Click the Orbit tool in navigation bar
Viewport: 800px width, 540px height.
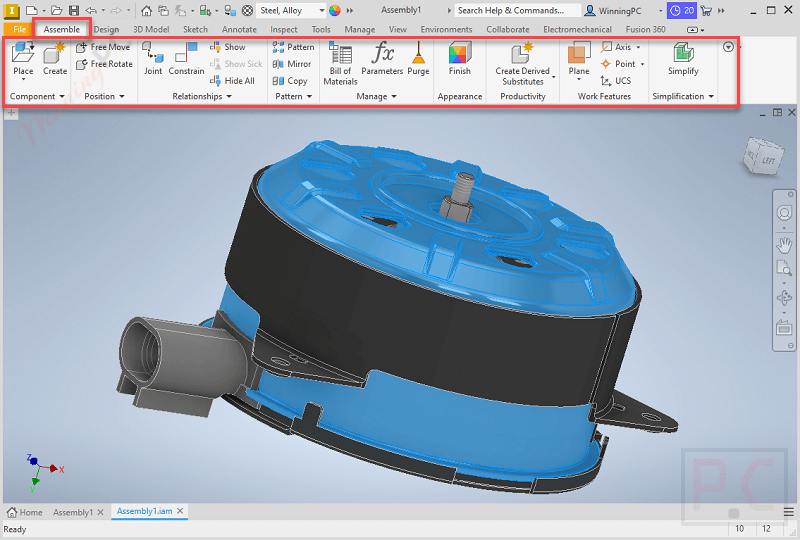(784, 298)
